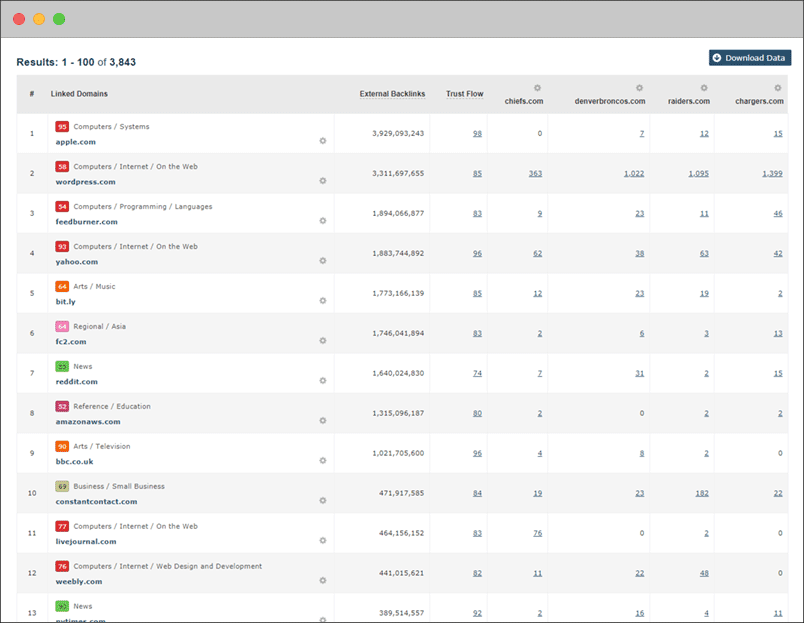The width and height of the screenshot is (804, 623).
Task: Click raiders.com count 1,095 for wordpress.com
Action: (698, 174)
